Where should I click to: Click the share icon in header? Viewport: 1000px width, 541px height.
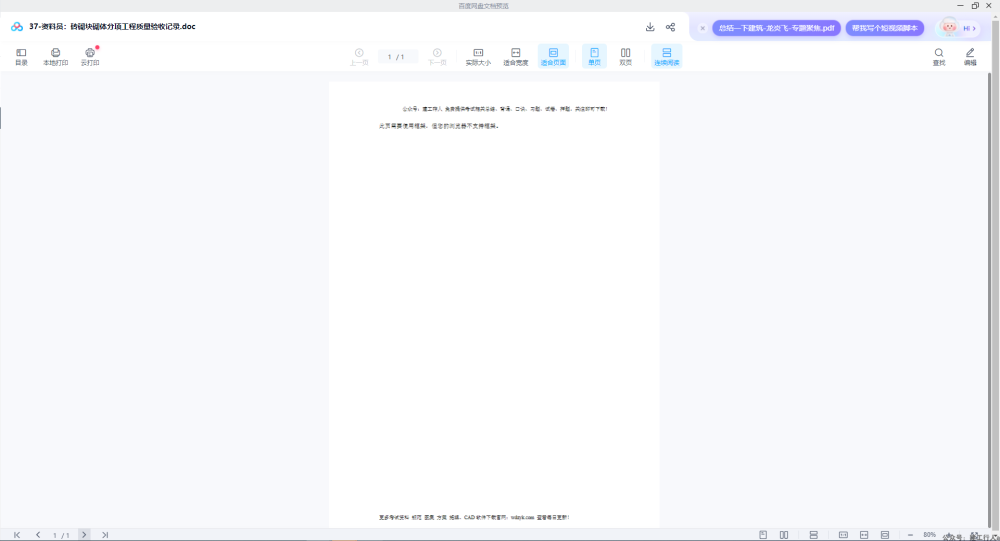point(670,27)
